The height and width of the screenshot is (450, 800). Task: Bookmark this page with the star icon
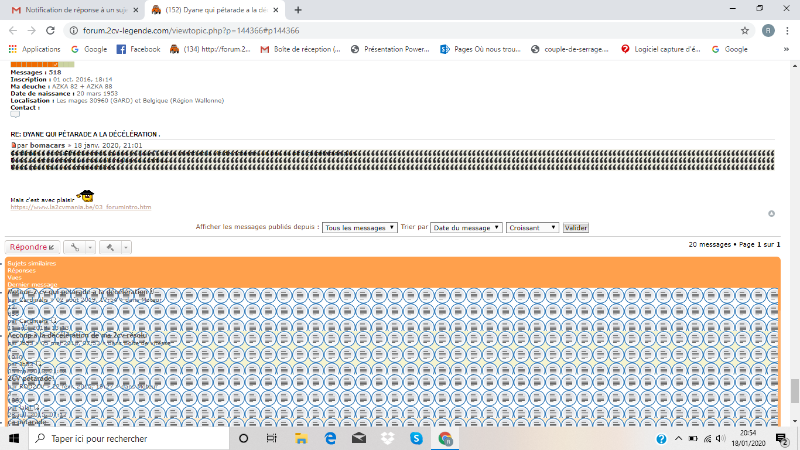click(x=745, y=30)
